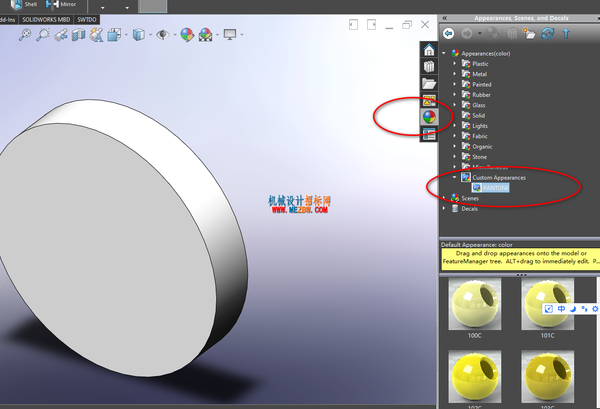Click the View Settings monitor icon
This screenshot has width=600, height=409.
click(x=230, y=34)
